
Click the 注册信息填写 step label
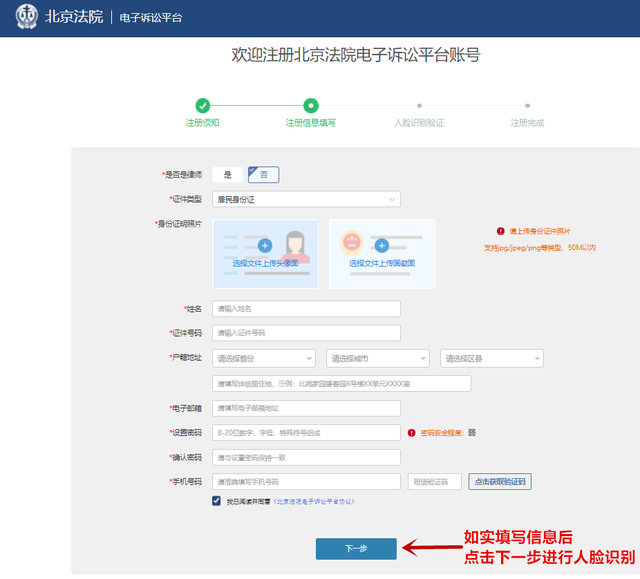click(311, 123)
